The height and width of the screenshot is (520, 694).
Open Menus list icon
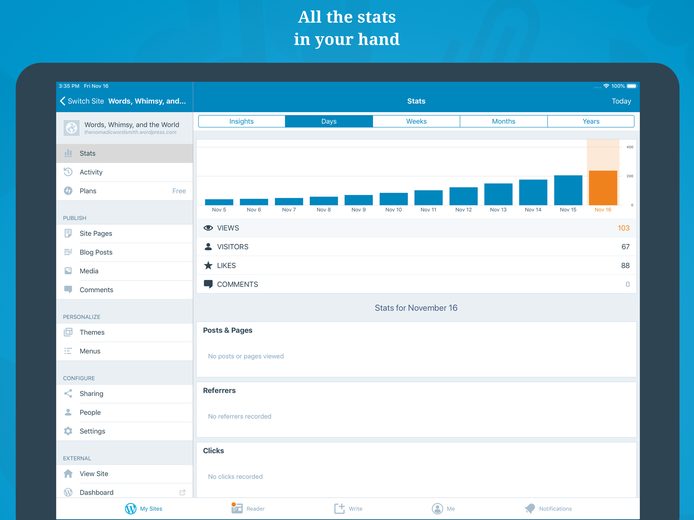(x=68, y=351)
